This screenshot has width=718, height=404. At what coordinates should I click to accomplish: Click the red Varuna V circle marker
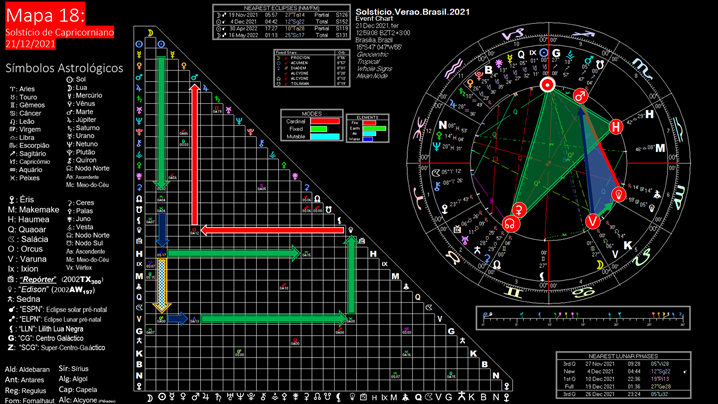tap(593, 221)
